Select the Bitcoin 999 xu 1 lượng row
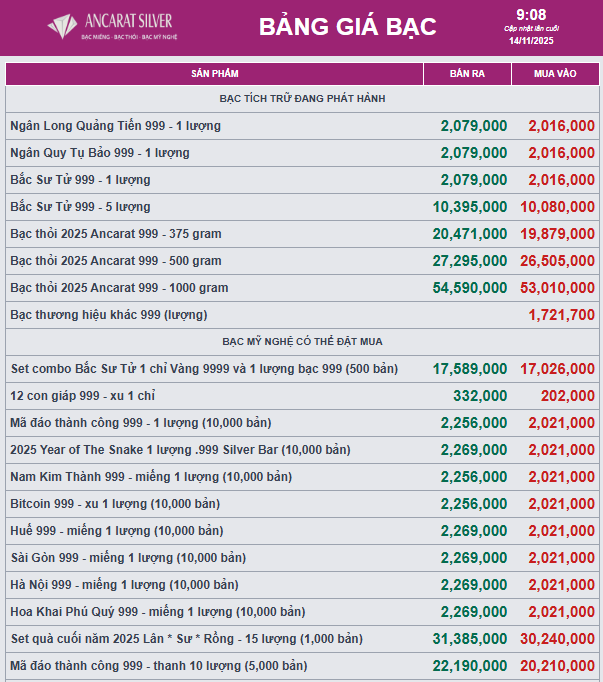The height and width of the screenshot is (682, 603). pyautogui.click(x=115, y=503)
